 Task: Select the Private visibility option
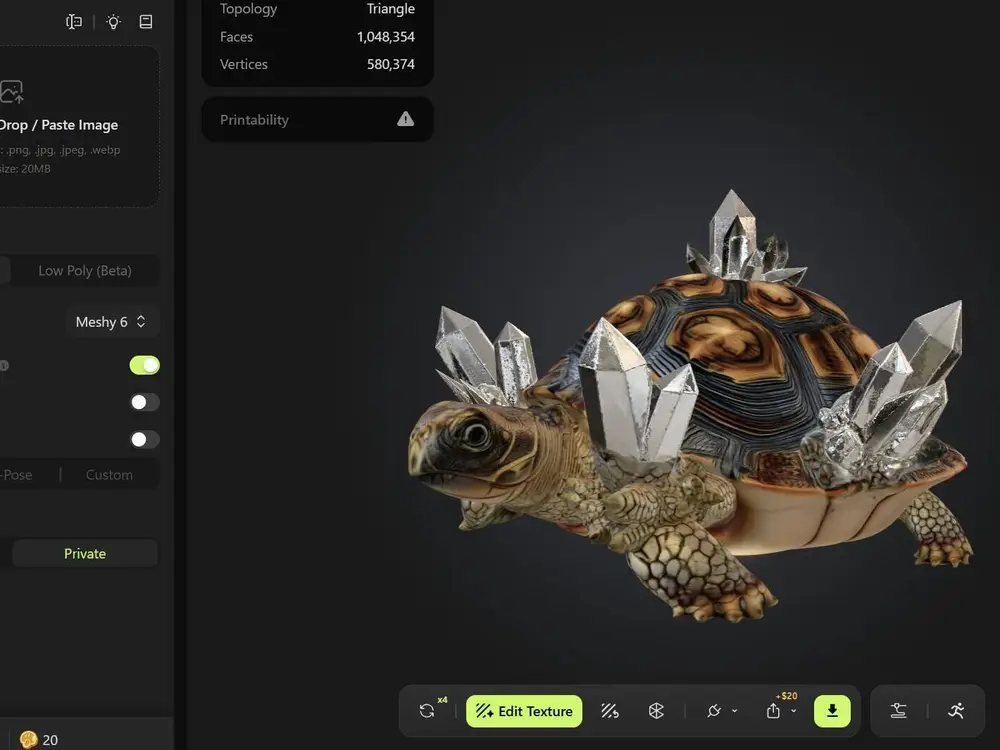pos(85,554)
